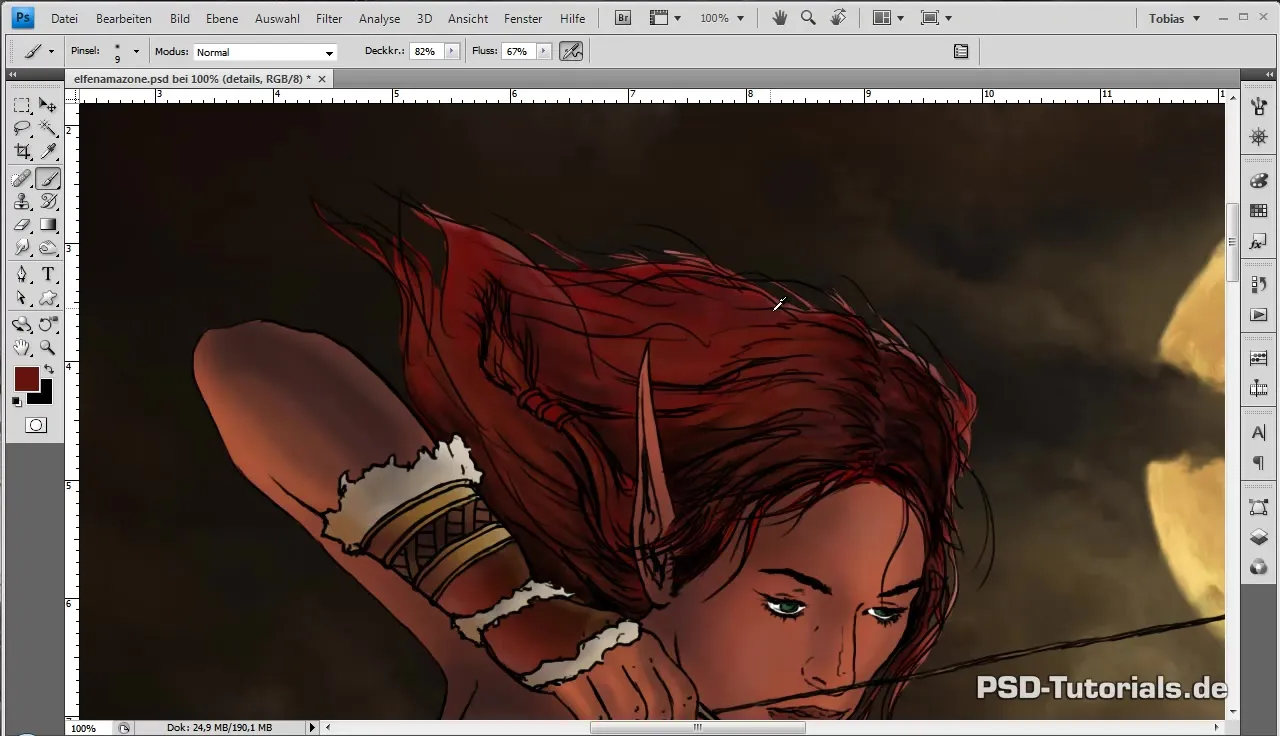Viewport: 1280px width, 736px height.
Task: Open the Fluss flow slider arrow
Action: coord(543,51)
